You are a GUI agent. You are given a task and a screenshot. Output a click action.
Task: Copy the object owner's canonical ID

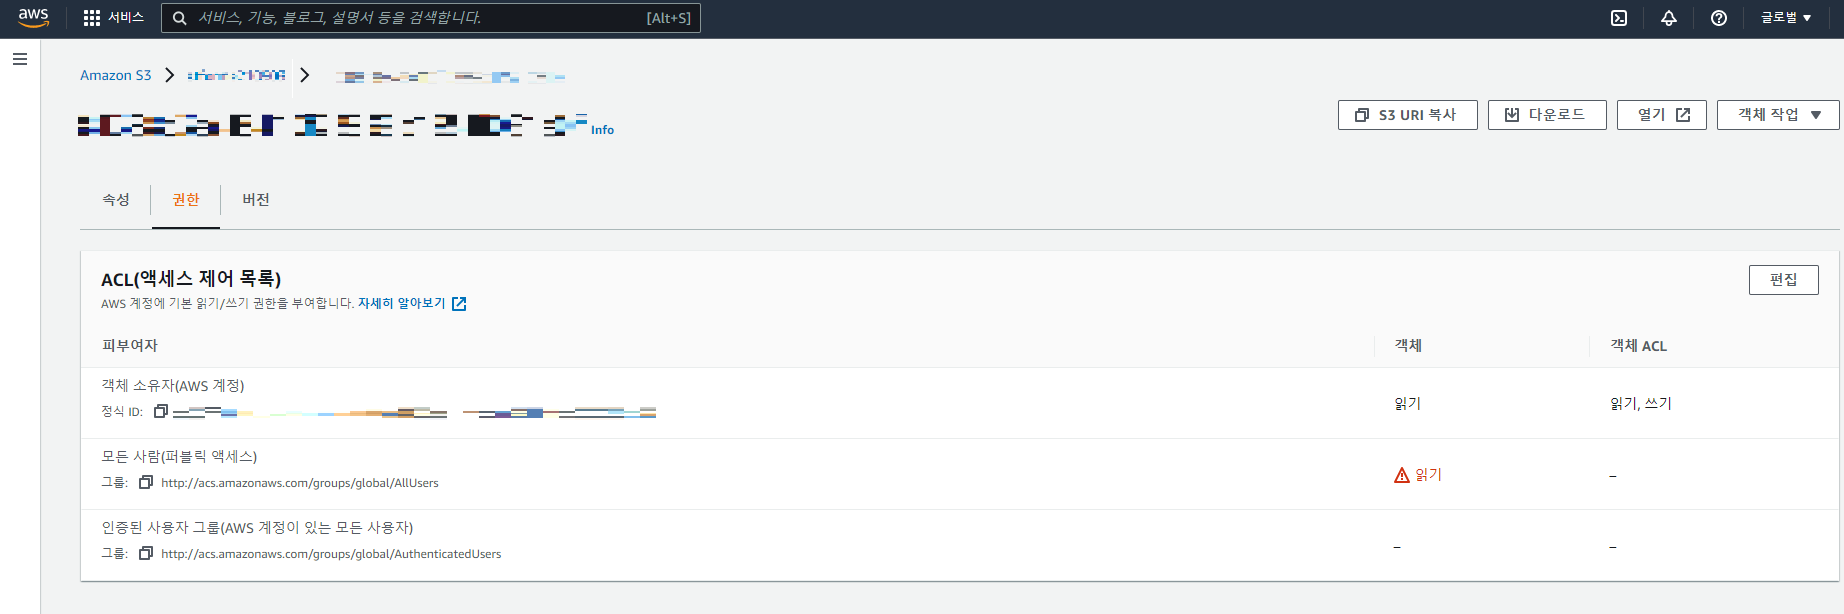(x=160, y=410)
